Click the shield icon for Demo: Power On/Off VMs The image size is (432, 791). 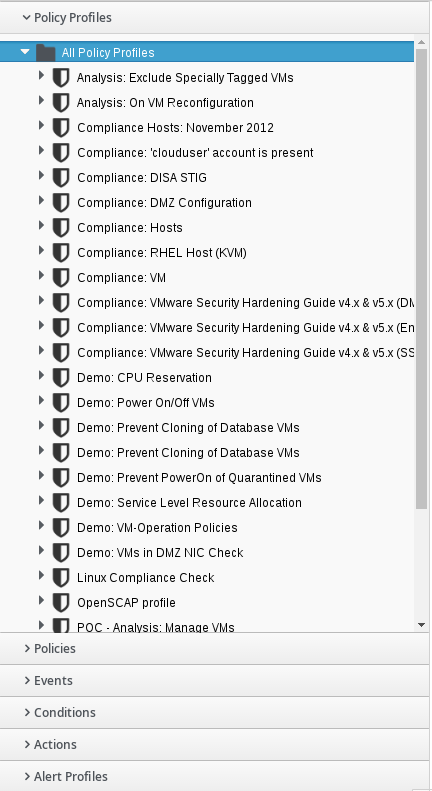[x=61, y=403]
